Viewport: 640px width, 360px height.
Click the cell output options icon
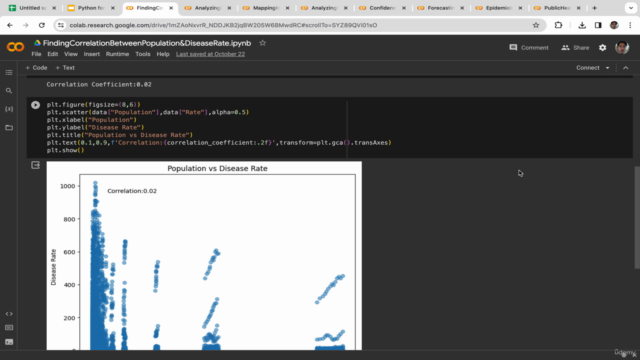click(x=36, y=165)
